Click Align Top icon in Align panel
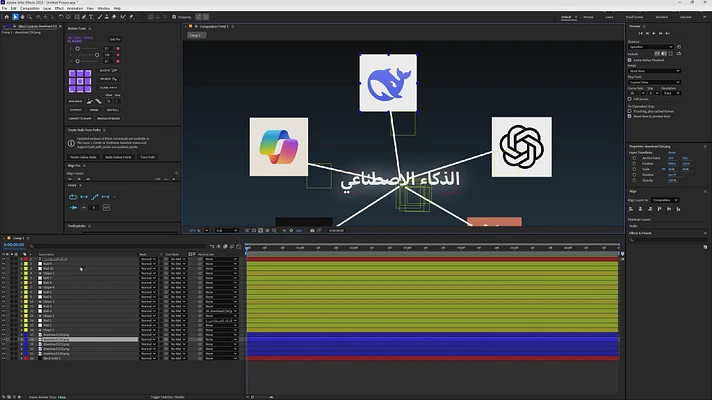712x400 pixels. 659,209
